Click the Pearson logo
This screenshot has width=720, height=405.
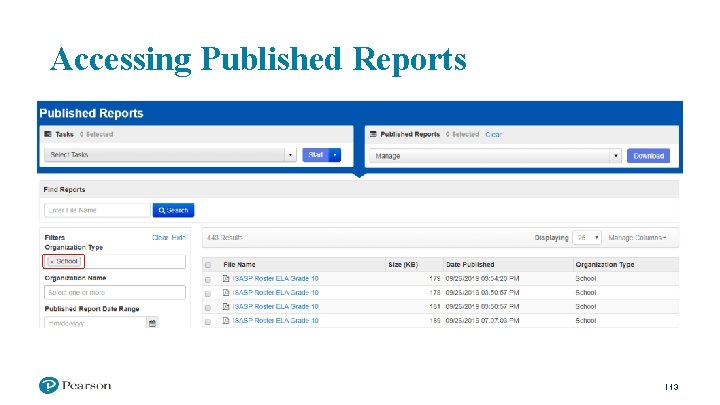[x=75, y=385]
